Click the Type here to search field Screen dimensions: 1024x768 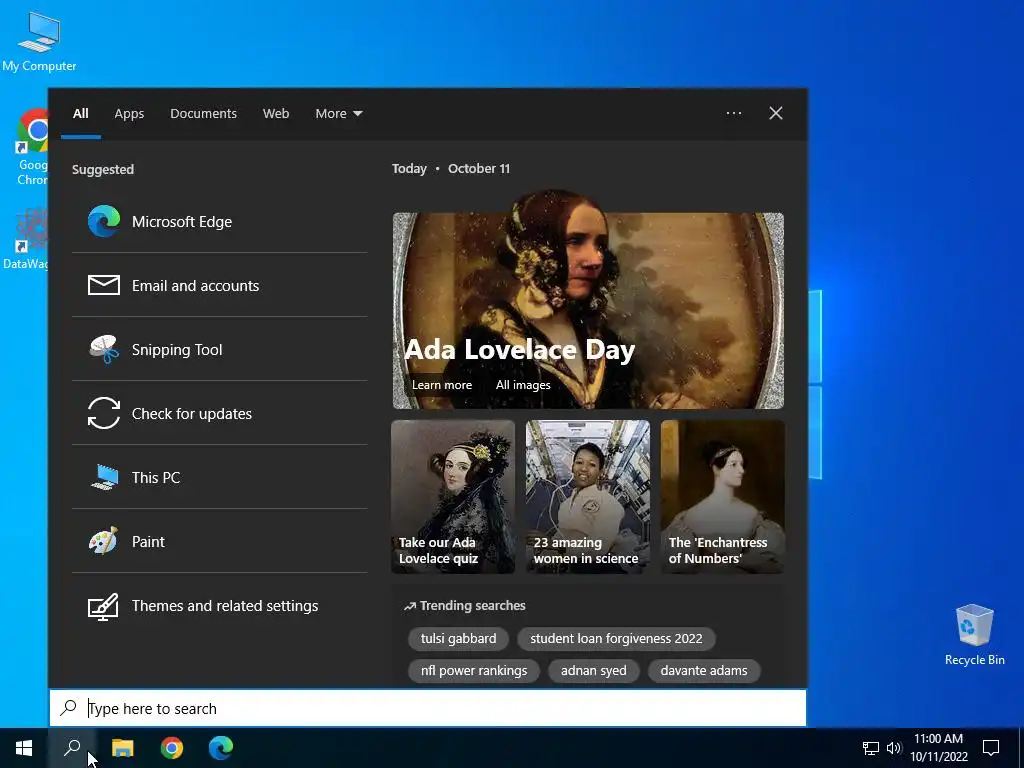[428, 708]
